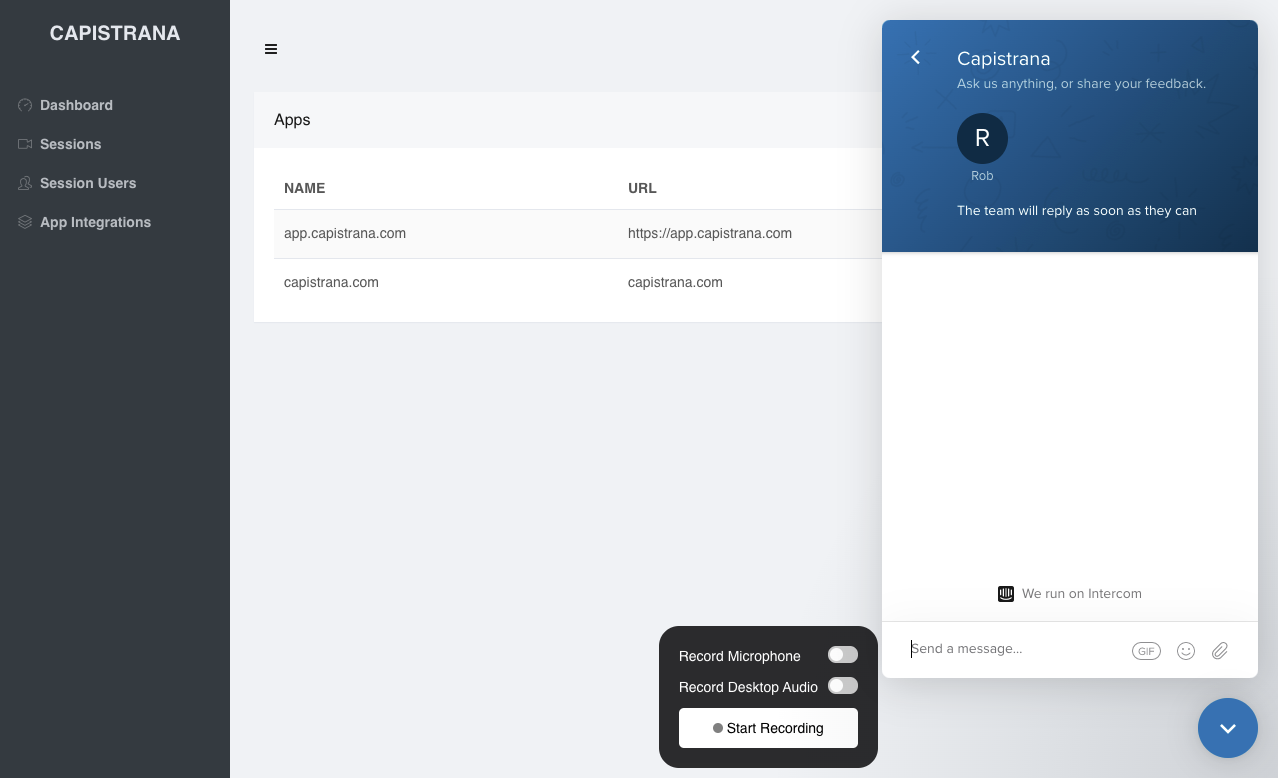Toggle Record Desktop Audio switch
Screen dimensions: 1278x778
843,686
